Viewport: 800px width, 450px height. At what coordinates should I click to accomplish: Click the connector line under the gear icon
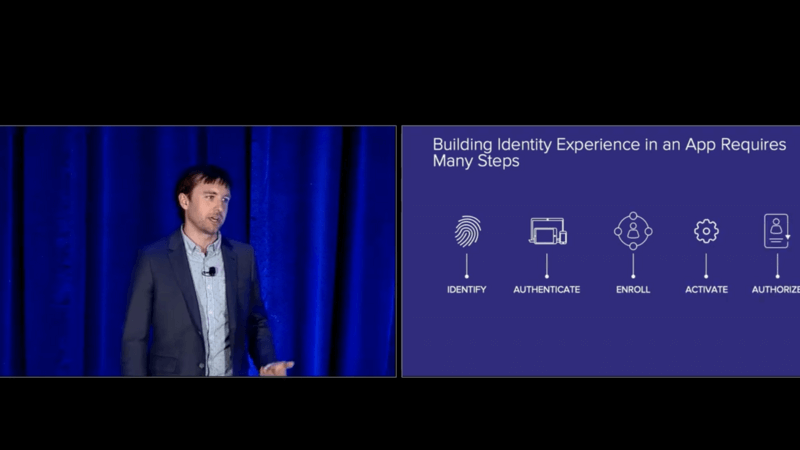tap(706, 266)
